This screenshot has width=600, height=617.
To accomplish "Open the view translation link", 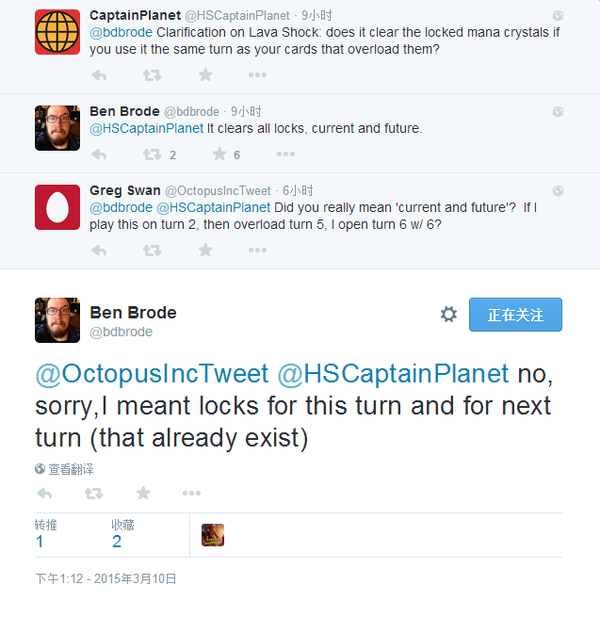I will [70, 468].
